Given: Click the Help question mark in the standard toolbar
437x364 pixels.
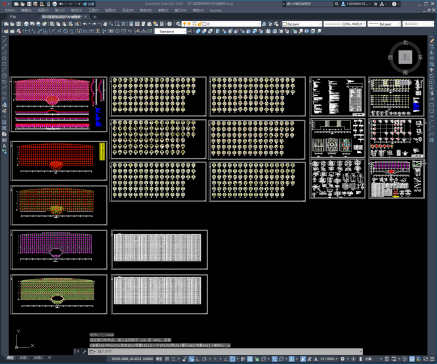Looking at the screenshot, I should (x=170, y=24).
